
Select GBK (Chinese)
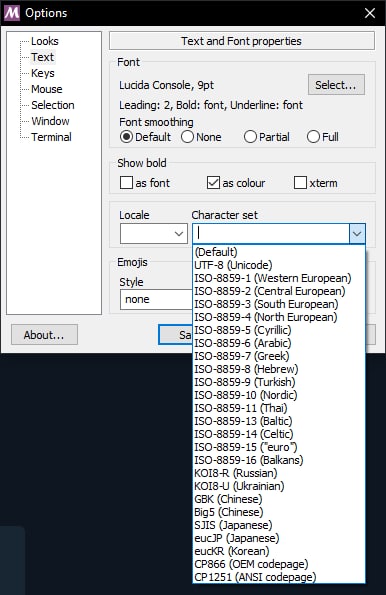(279, 499)
